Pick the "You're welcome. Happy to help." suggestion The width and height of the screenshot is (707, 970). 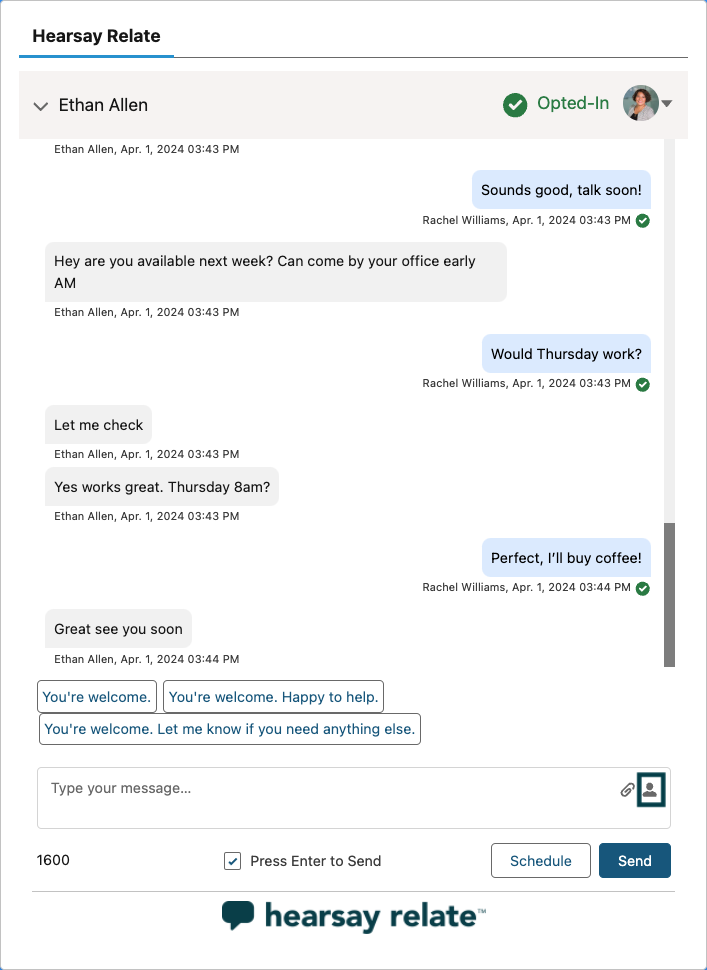(272, 697)
